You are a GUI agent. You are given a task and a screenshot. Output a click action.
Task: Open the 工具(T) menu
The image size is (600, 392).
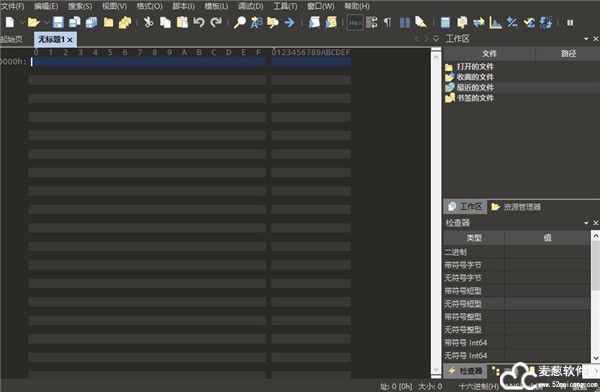pyautogui.click(x=285, y=6)
